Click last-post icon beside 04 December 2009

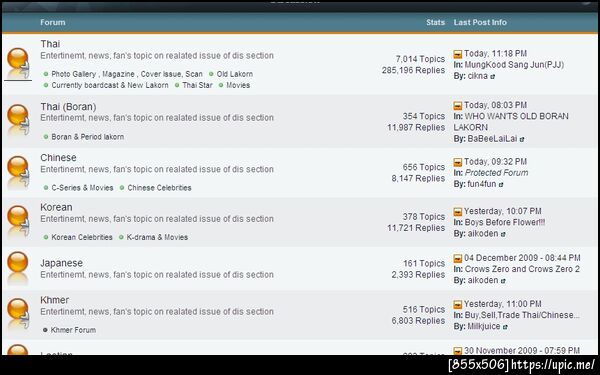pos(458,258)
